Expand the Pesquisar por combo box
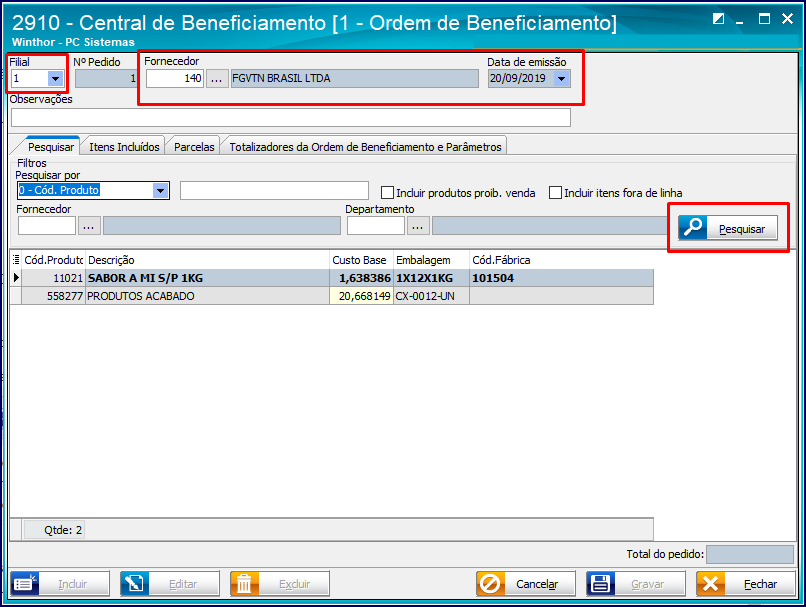 [x=160, y=191]
